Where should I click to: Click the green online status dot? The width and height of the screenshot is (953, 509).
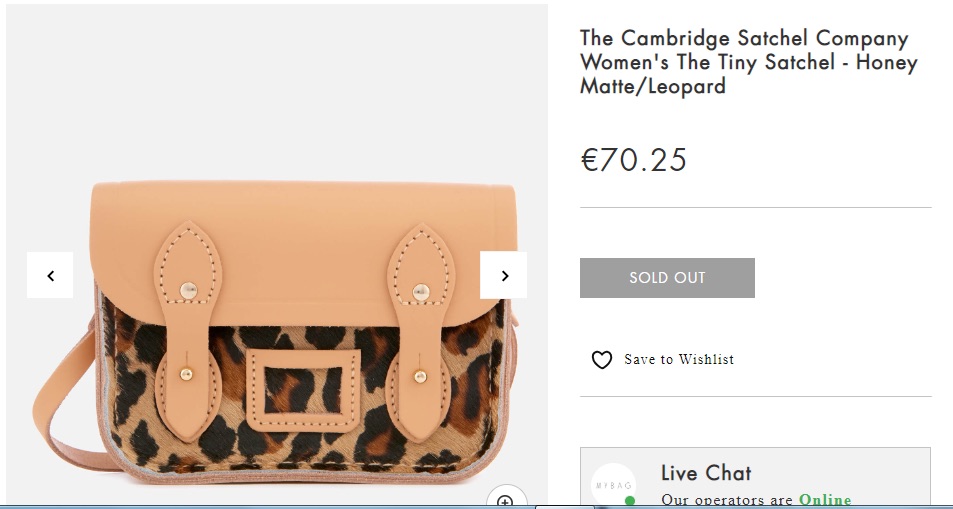(630, 501)
